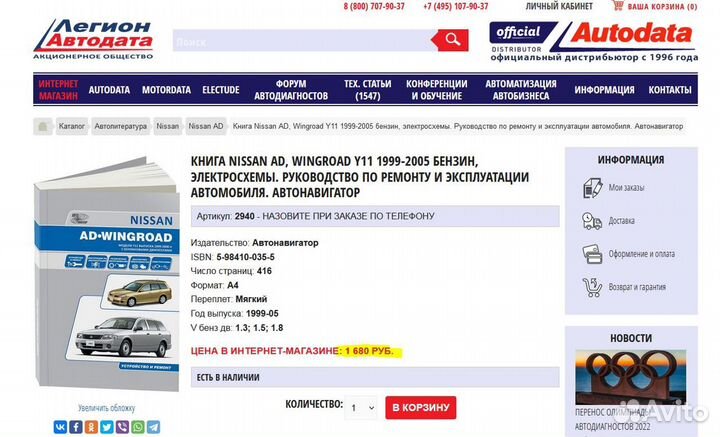Open Личный кабинет link
The height and width of the screenshot is (437, 720).
559,6
